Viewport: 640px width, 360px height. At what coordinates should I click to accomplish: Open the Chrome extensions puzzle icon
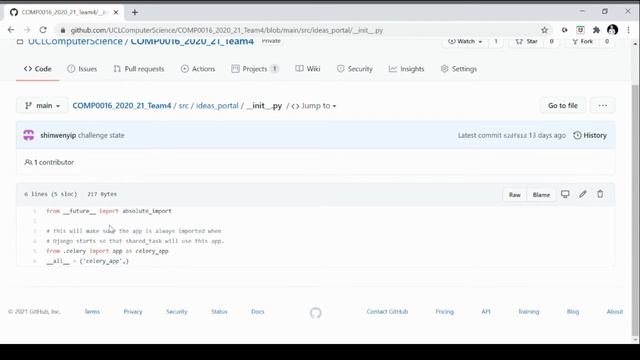pos(596,30)
